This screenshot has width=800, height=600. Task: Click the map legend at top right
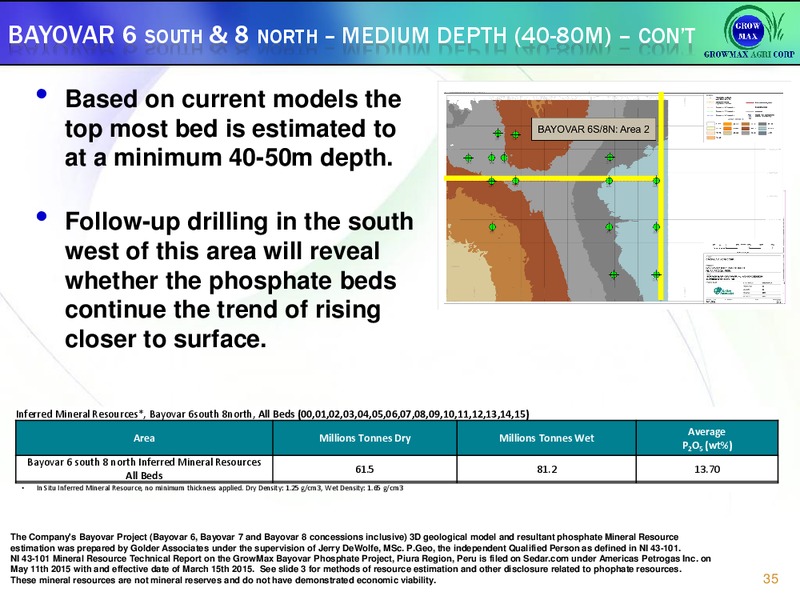click(741, 117)
